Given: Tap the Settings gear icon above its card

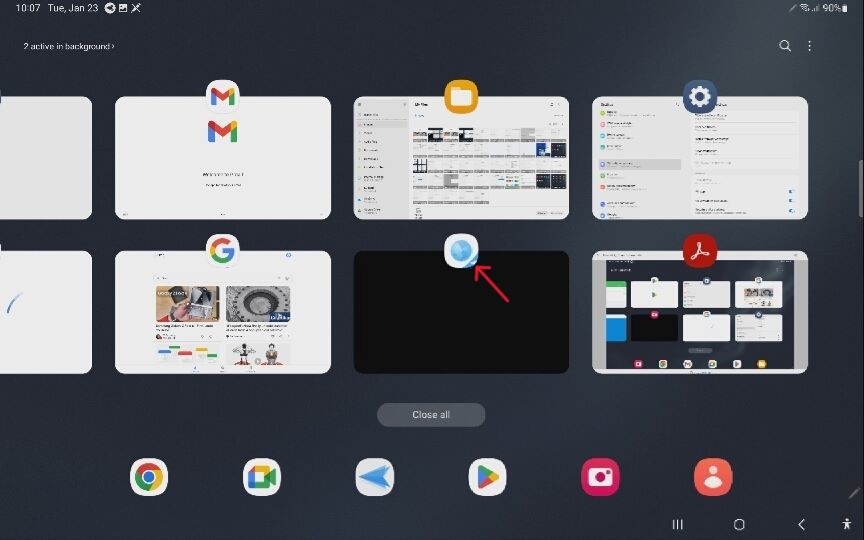Looking at the screenshot, I should (700, 96).
